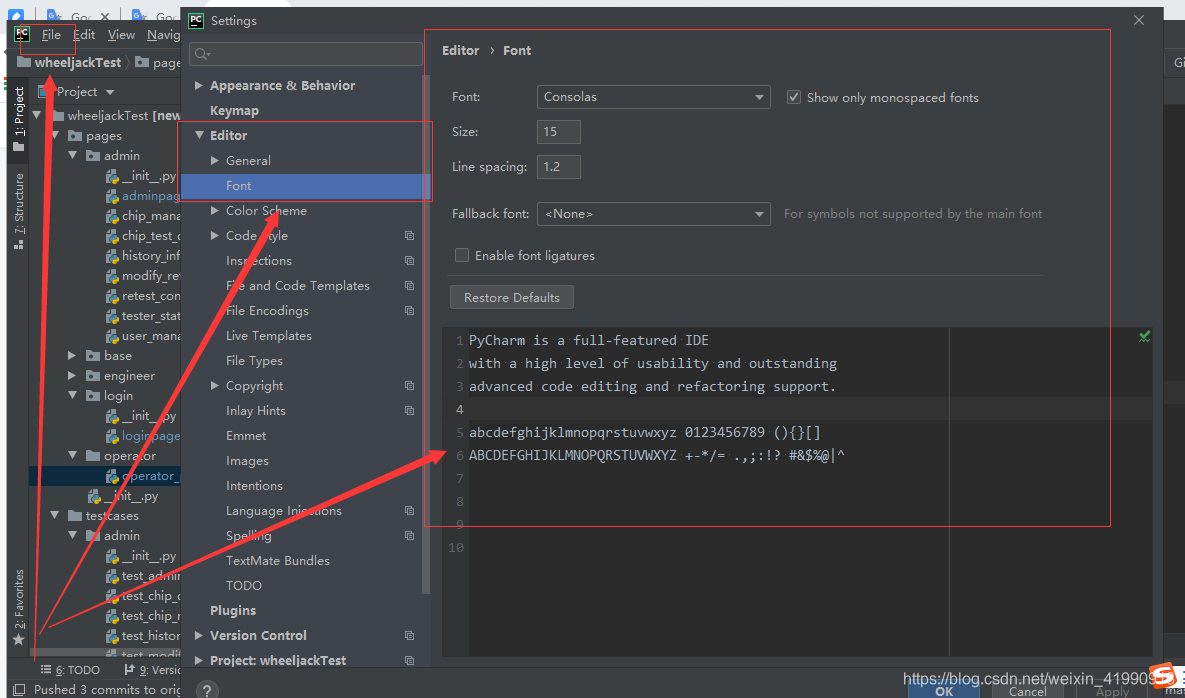Select Plugins in settings tree
Image resolution: width=1185 pixels, height=698 pixels.
click(x=233, y=610)
